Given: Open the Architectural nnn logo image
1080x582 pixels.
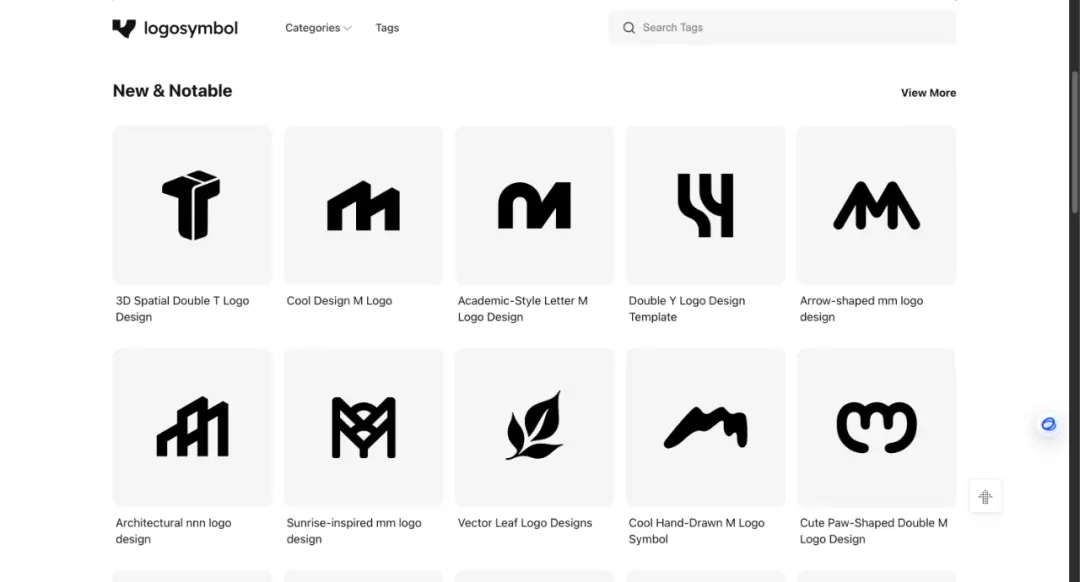Looking at the screenshot, I should click(x=192, y=428).
